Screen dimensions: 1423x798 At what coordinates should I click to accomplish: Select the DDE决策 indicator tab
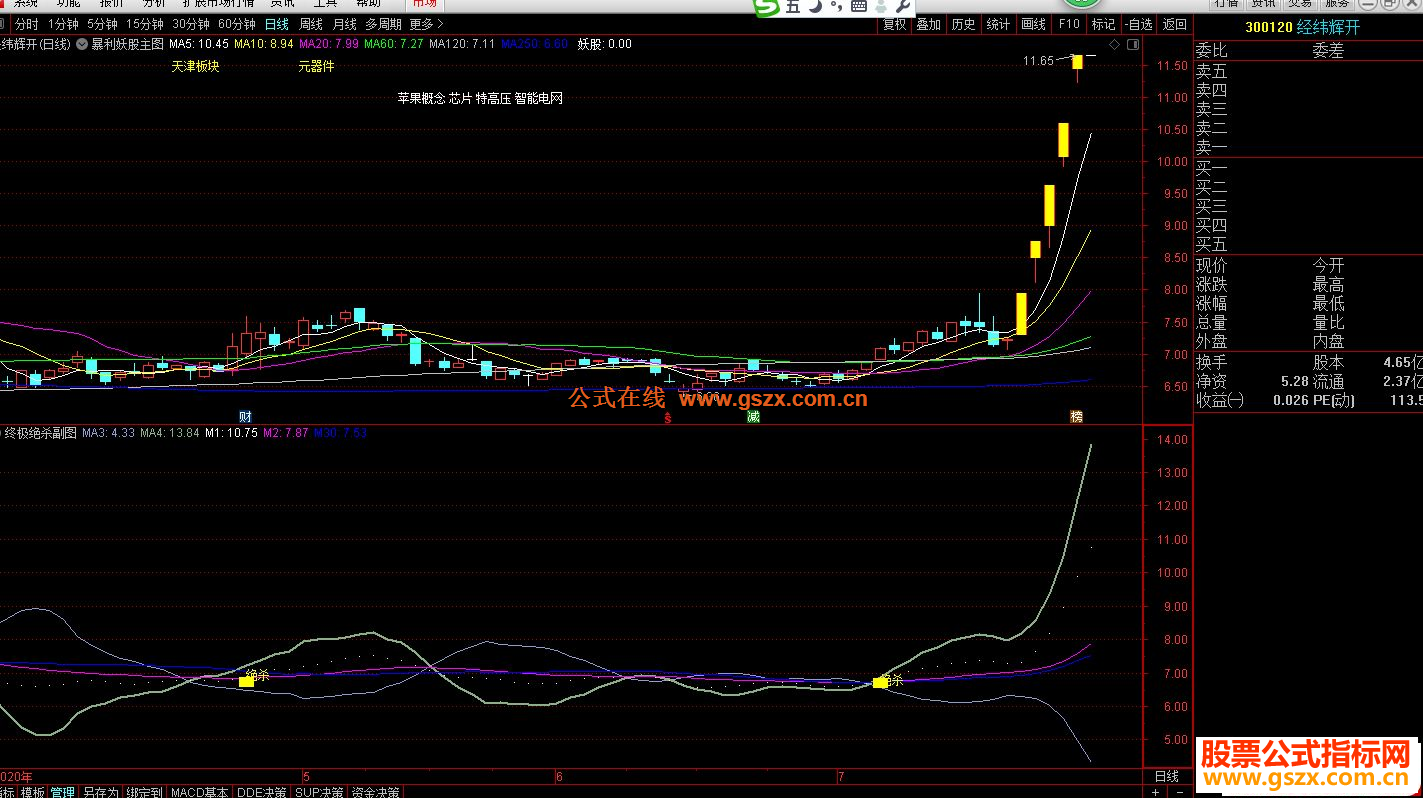coord(262,792)
